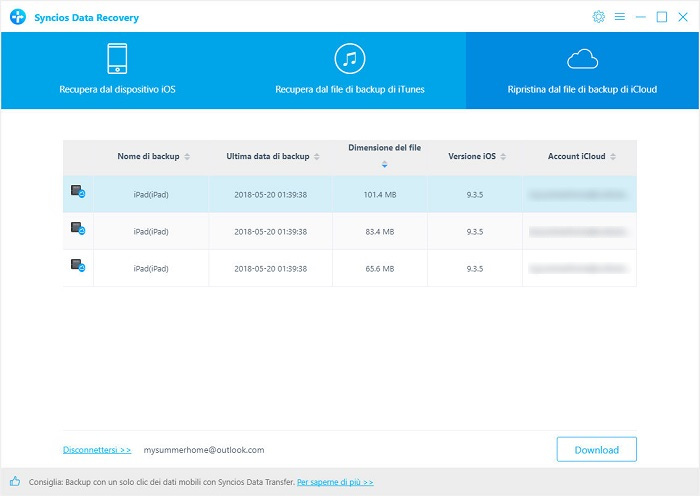The height and width of the screenshot is (496, 700).
Task: Click the iTunes music note icon
Action: point(350,58)
